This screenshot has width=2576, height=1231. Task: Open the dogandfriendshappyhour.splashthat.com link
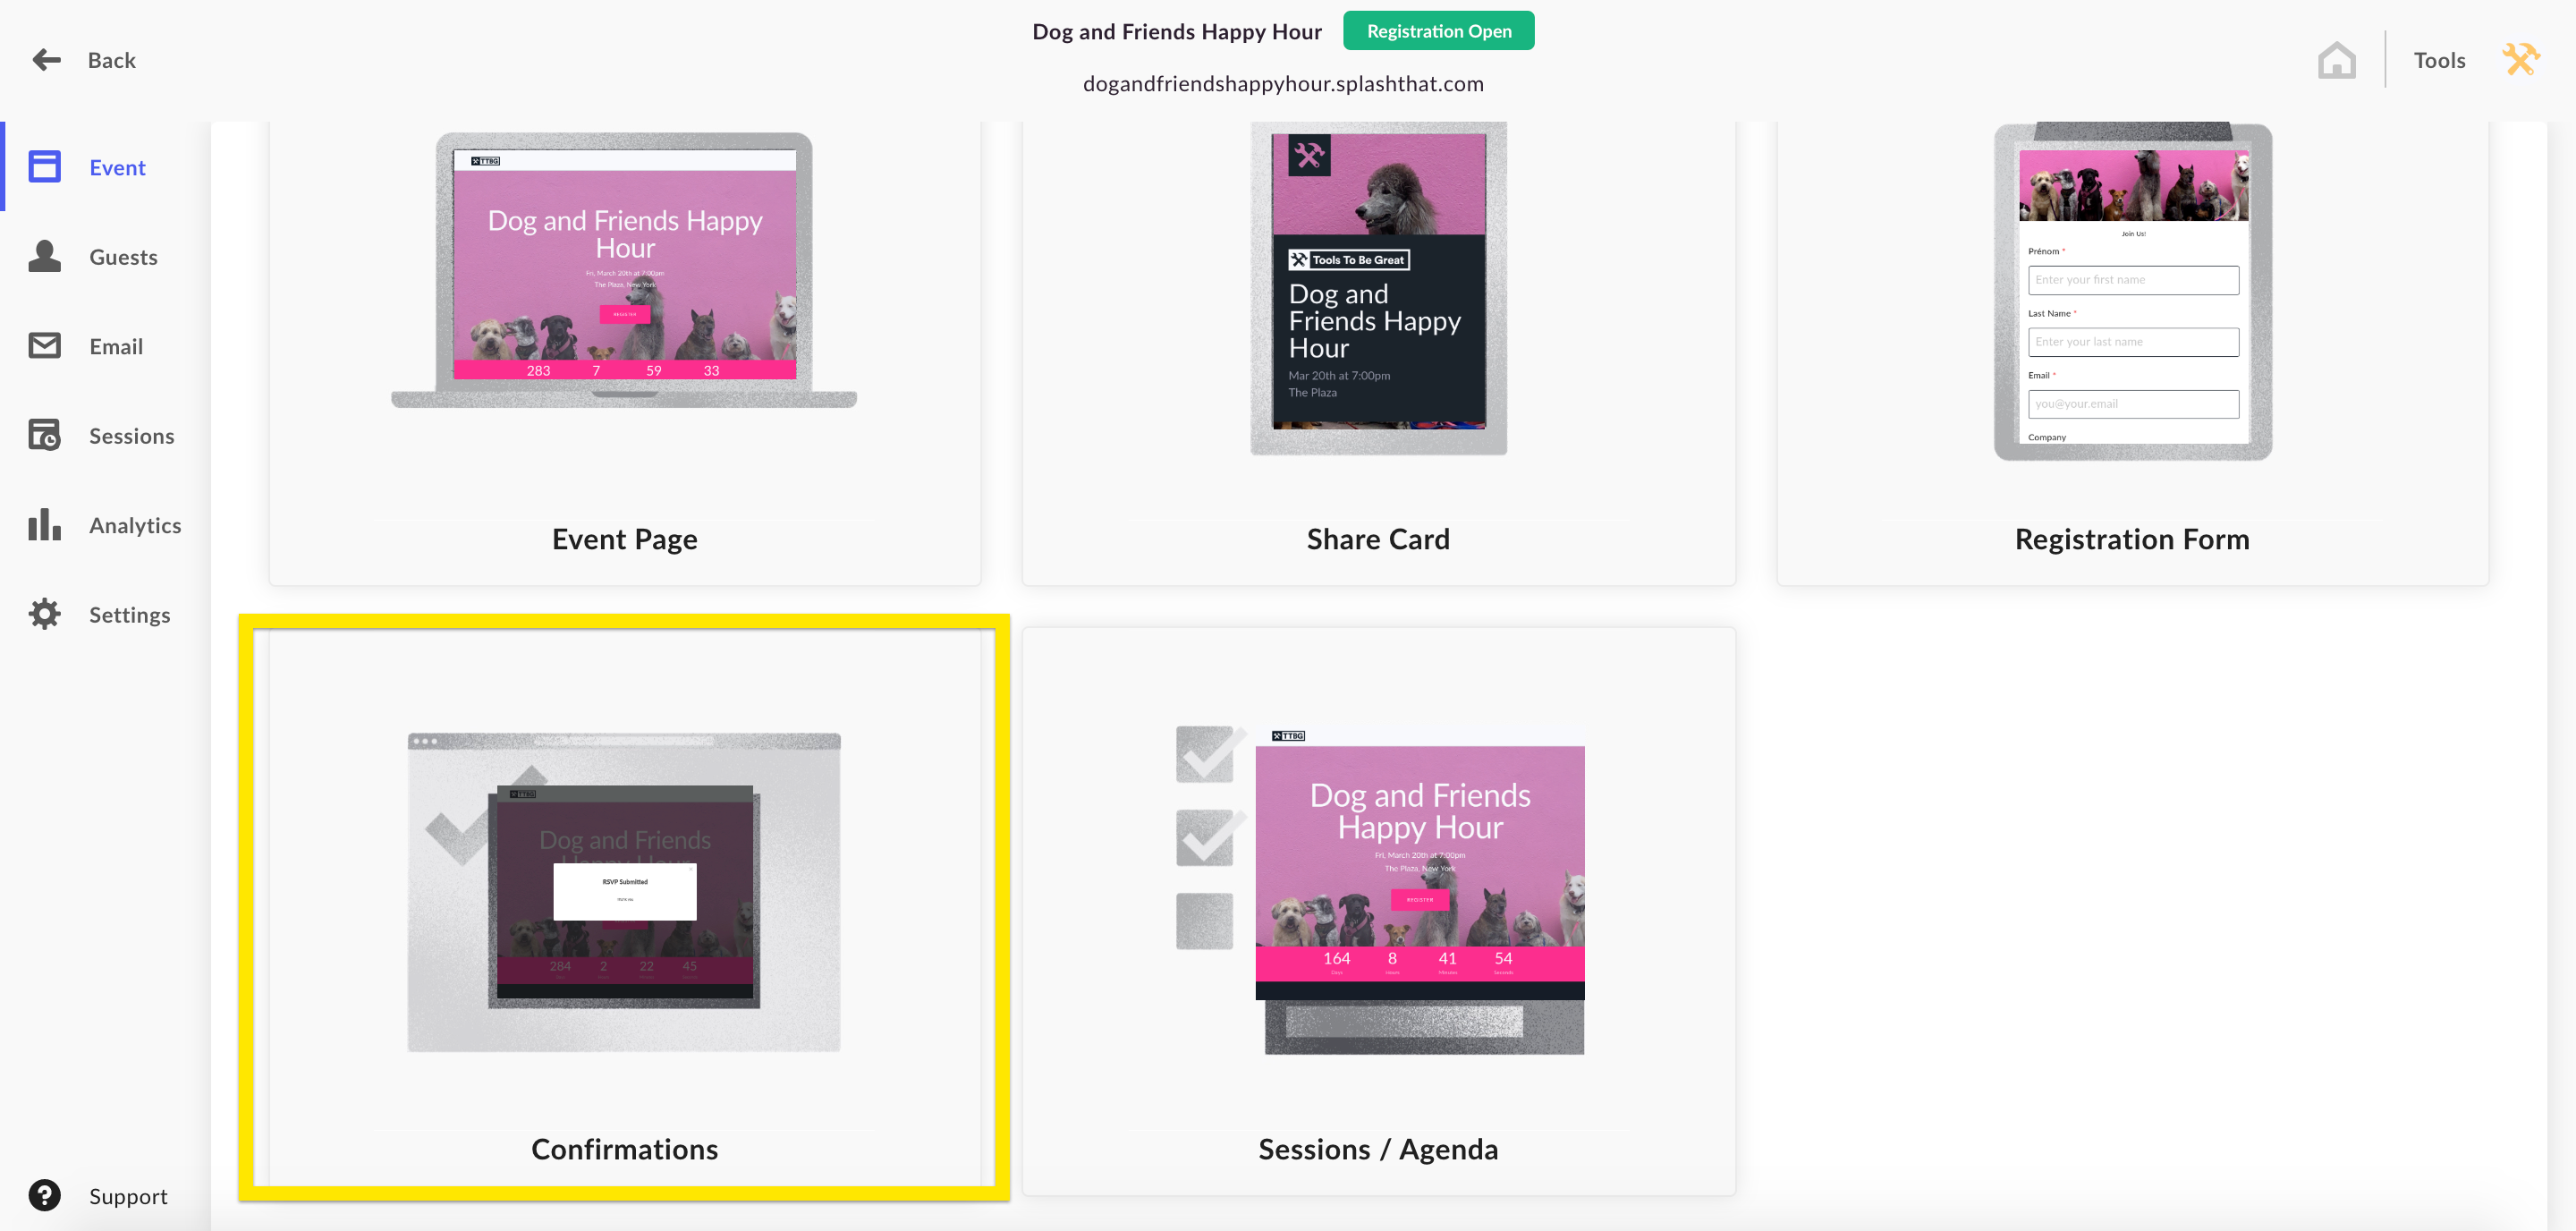1283,84
